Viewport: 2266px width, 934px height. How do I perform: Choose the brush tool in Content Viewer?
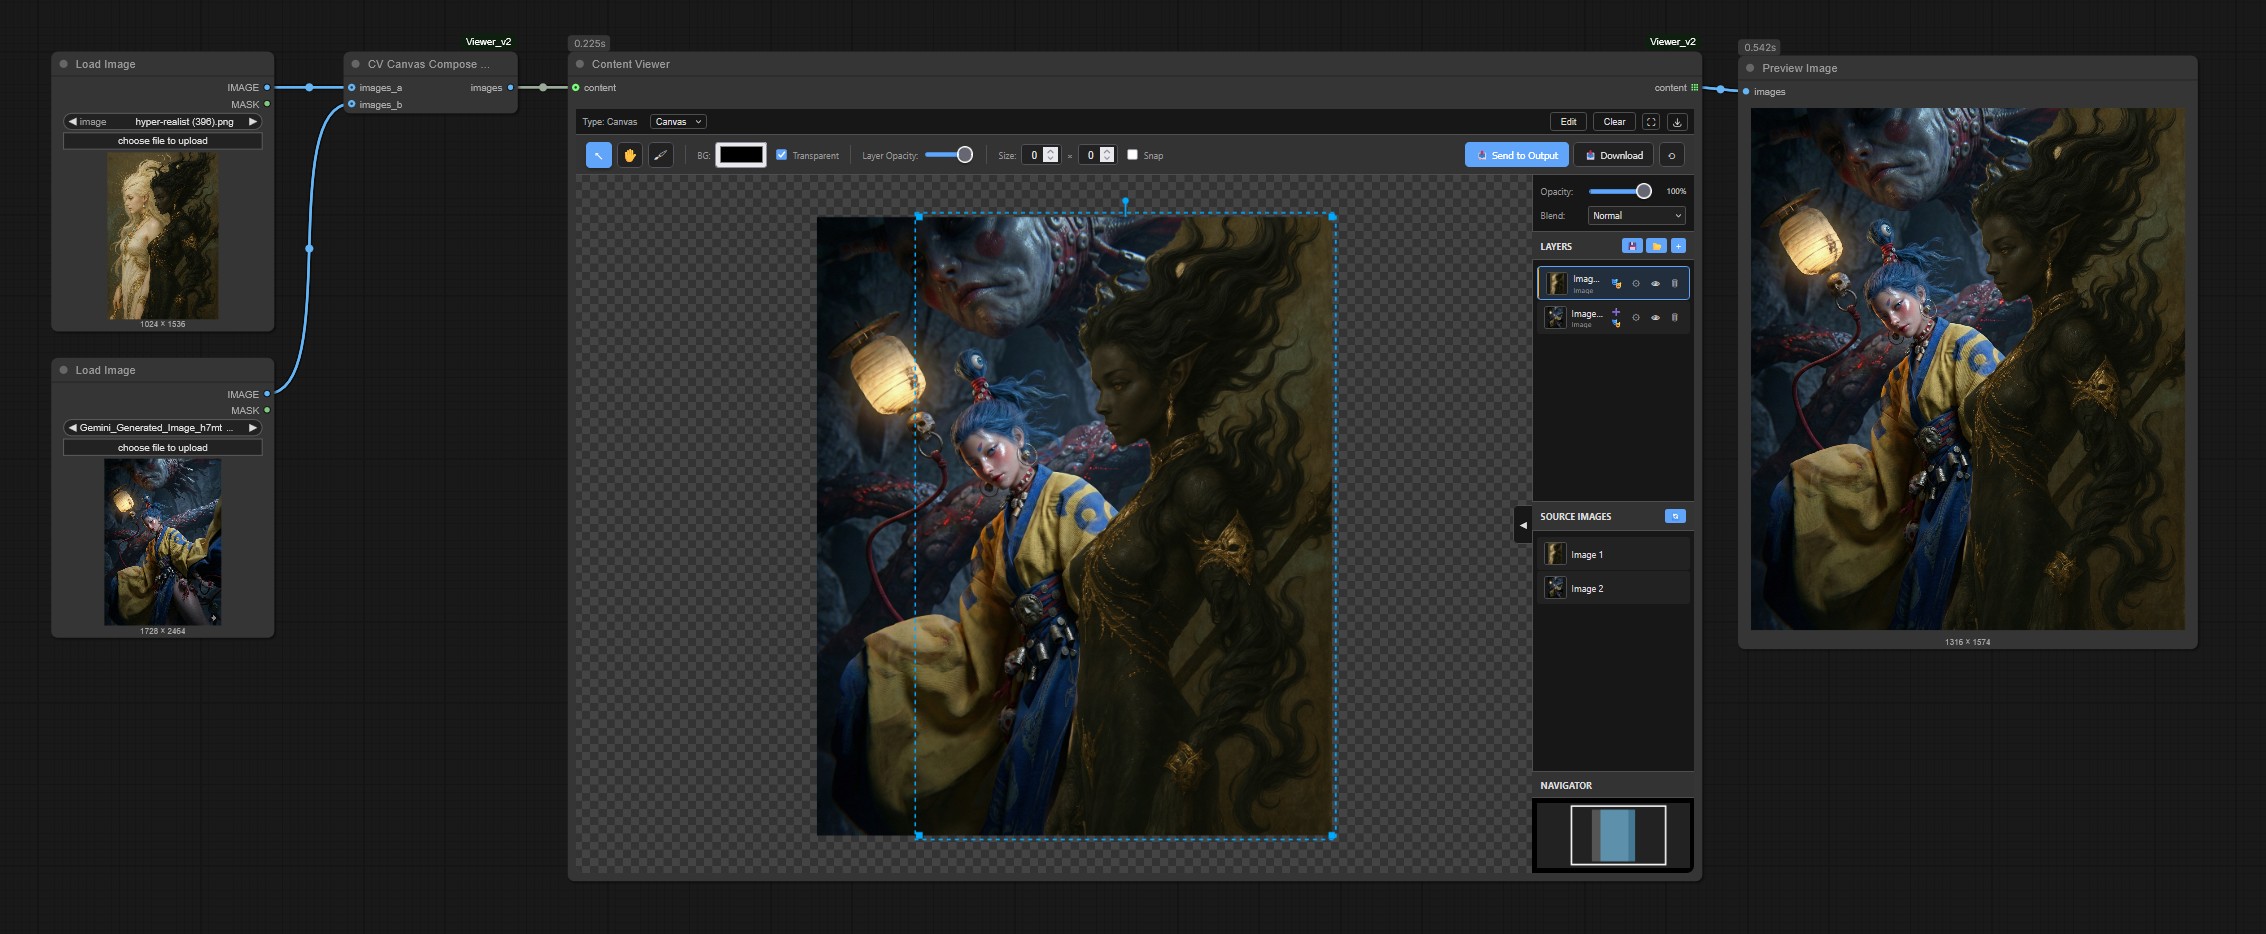661,155
